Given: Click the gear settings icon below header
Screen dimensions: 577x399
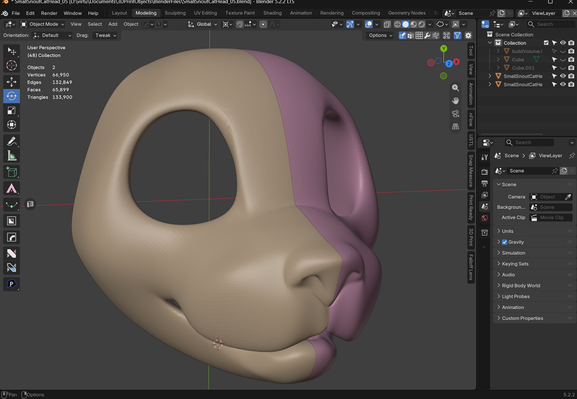Looking at the screenshot, I should 468,35.
